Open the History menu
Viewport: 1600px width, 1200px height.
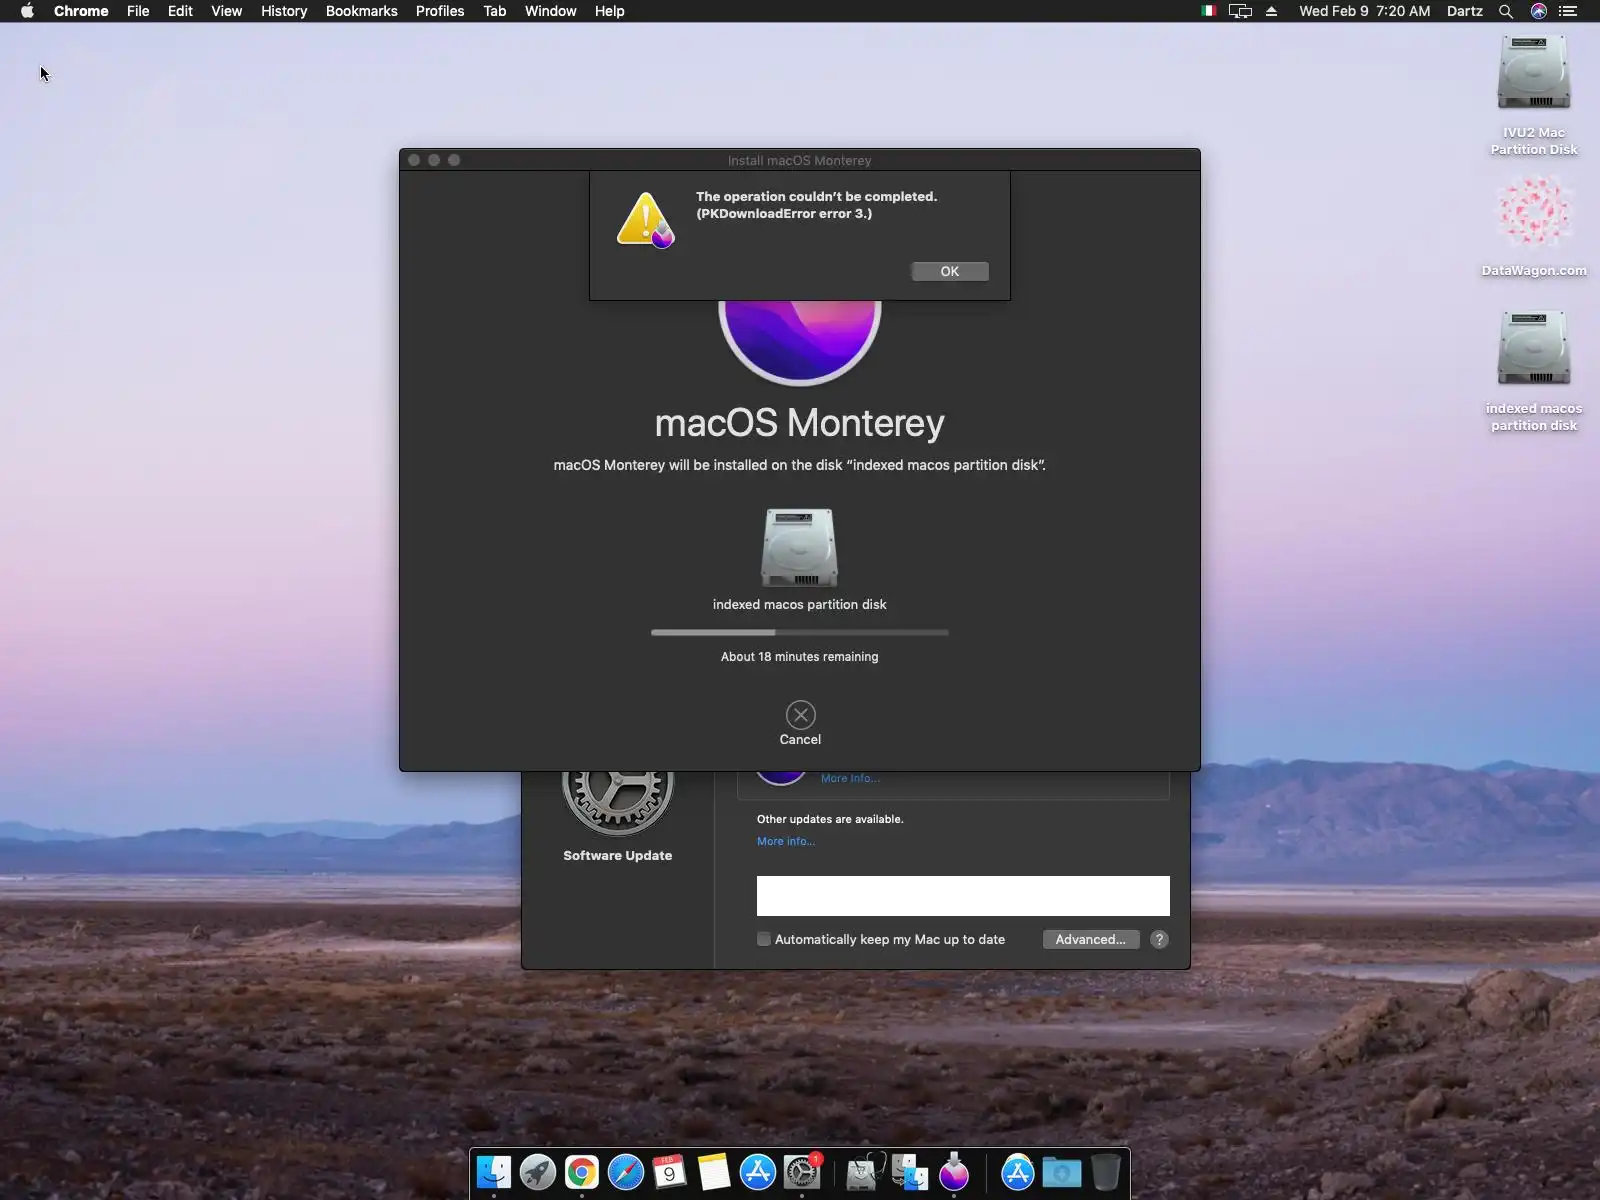click(x=284, y=11)
